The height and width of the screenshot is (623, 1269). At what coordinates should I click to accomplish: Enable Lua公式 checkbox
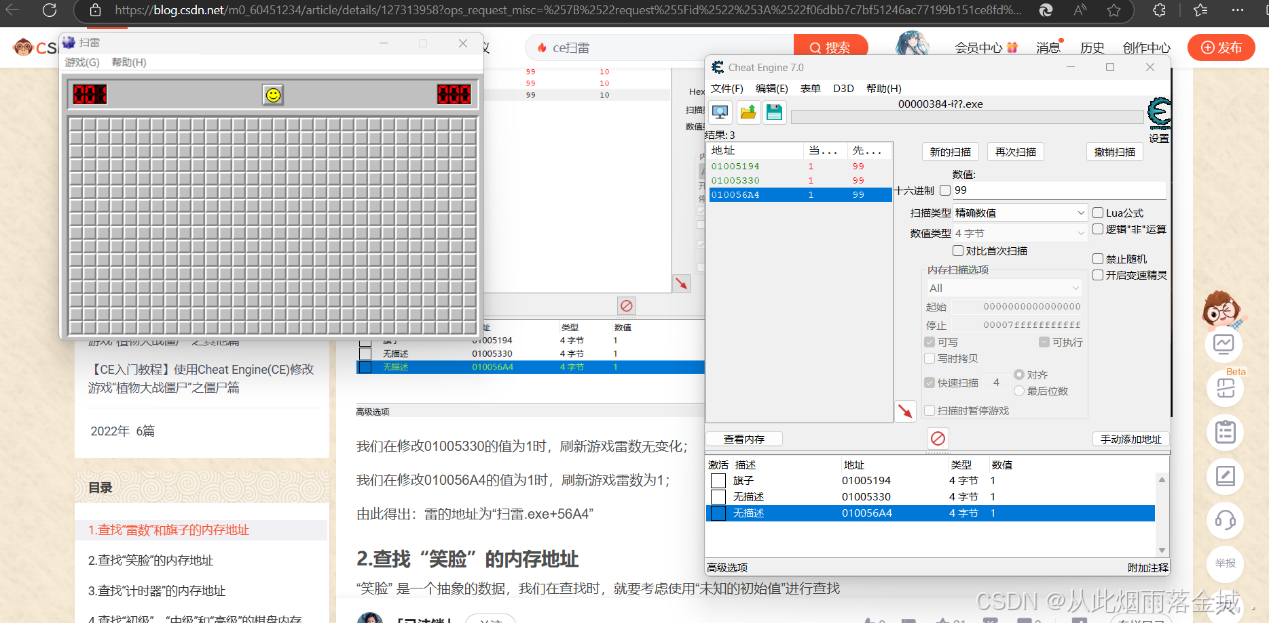click(x=1098, y=213)
